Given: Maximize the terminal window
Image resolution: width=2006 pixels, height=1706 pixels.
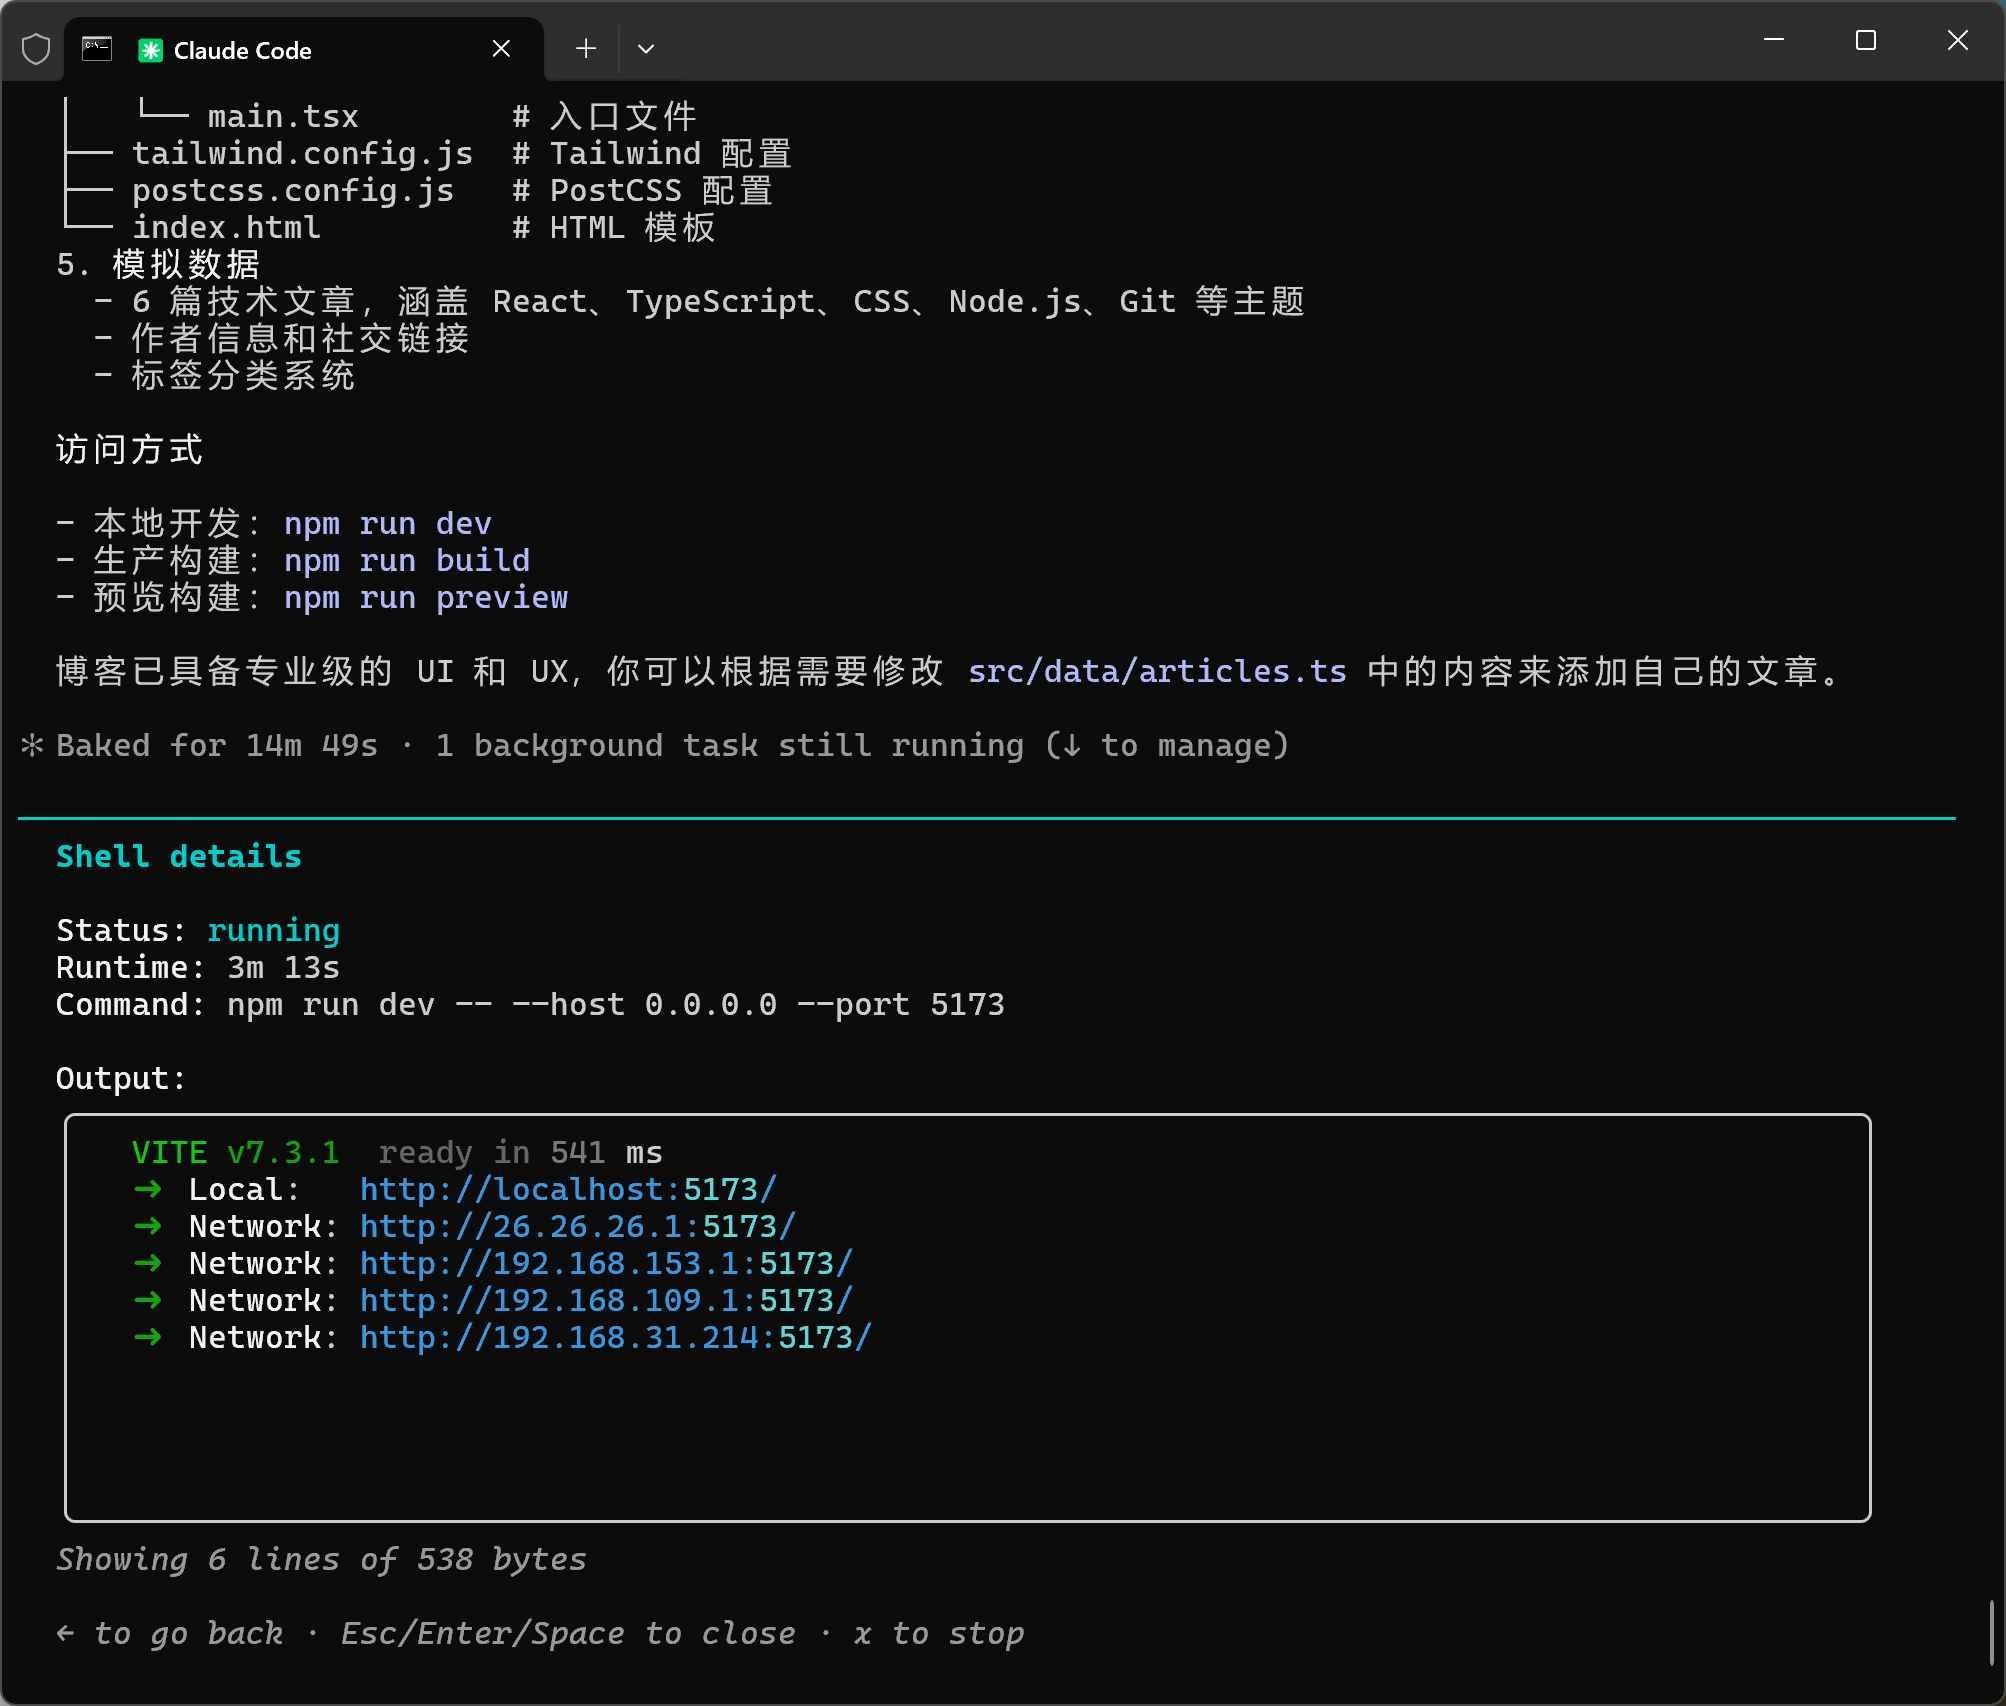Looking at the screenshot, I should [1865, 41].
